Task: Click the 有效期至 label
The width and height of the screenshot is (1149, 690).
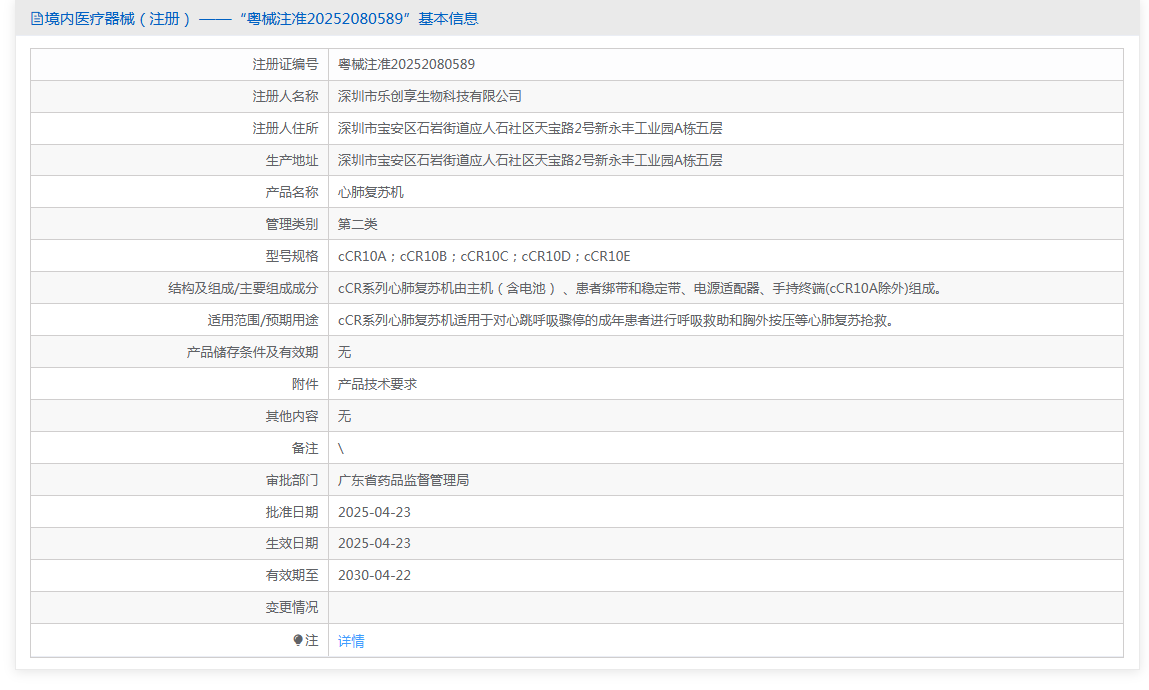Action: click(x=292, y=576)
